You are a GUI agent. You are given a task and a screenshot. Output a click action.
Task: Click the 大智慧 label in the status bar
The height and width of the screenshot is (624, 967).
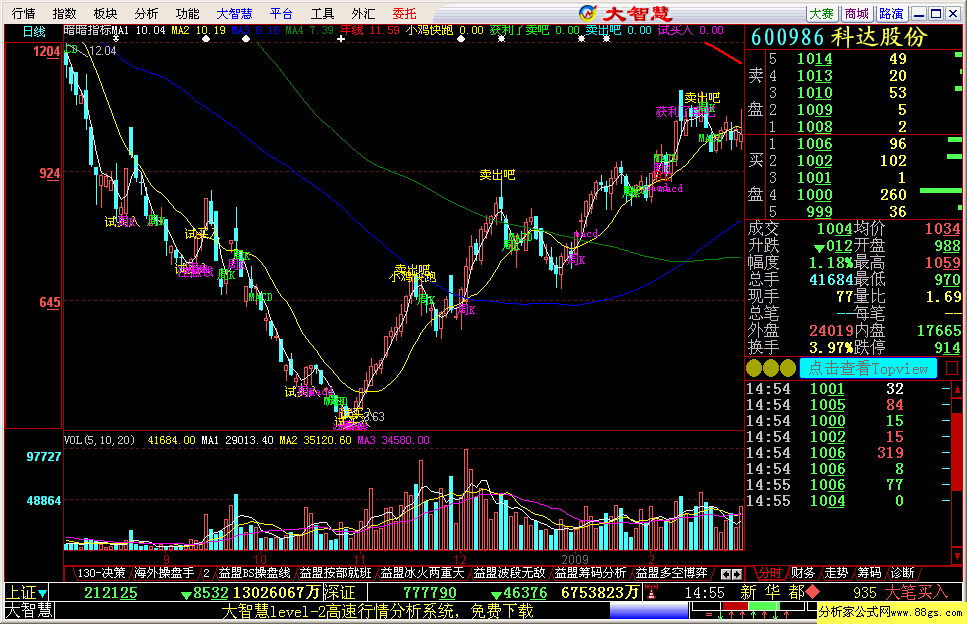[29, 610]
